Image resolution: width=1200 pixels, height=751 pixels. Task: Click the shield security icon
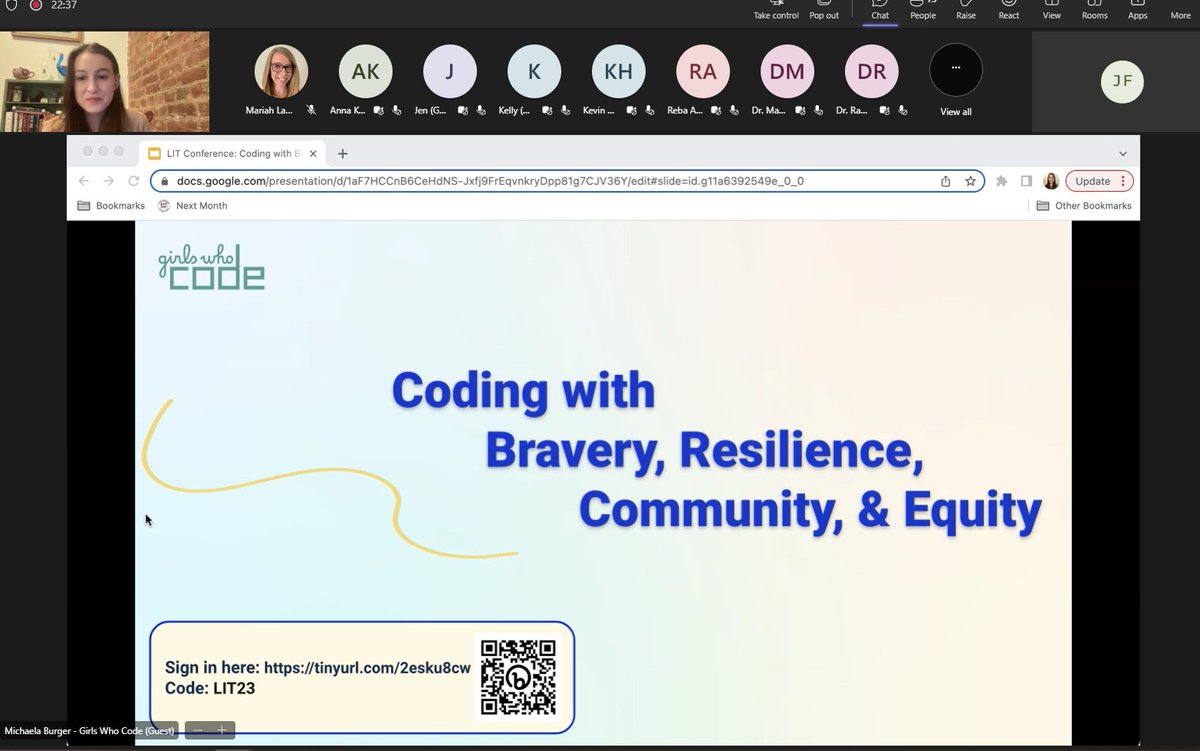[11, 5]
